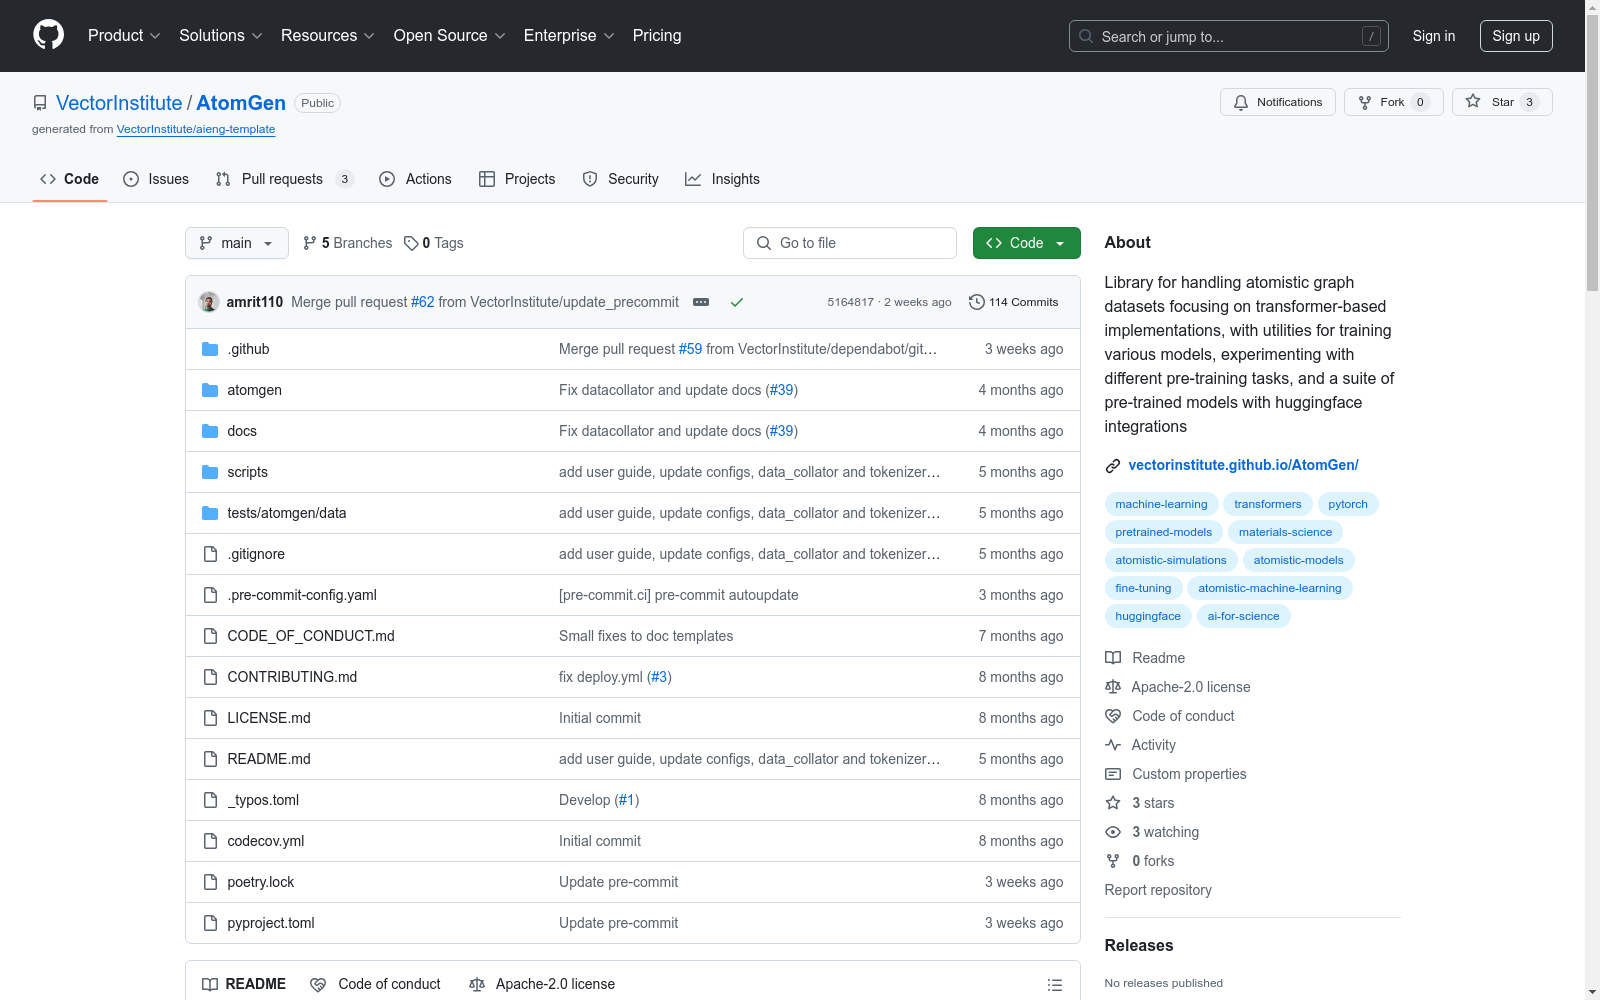Click the amrit110 avatar image
Image resolution: width=1600 pixels, height=1000 pixels.
[x=209, y=302]
